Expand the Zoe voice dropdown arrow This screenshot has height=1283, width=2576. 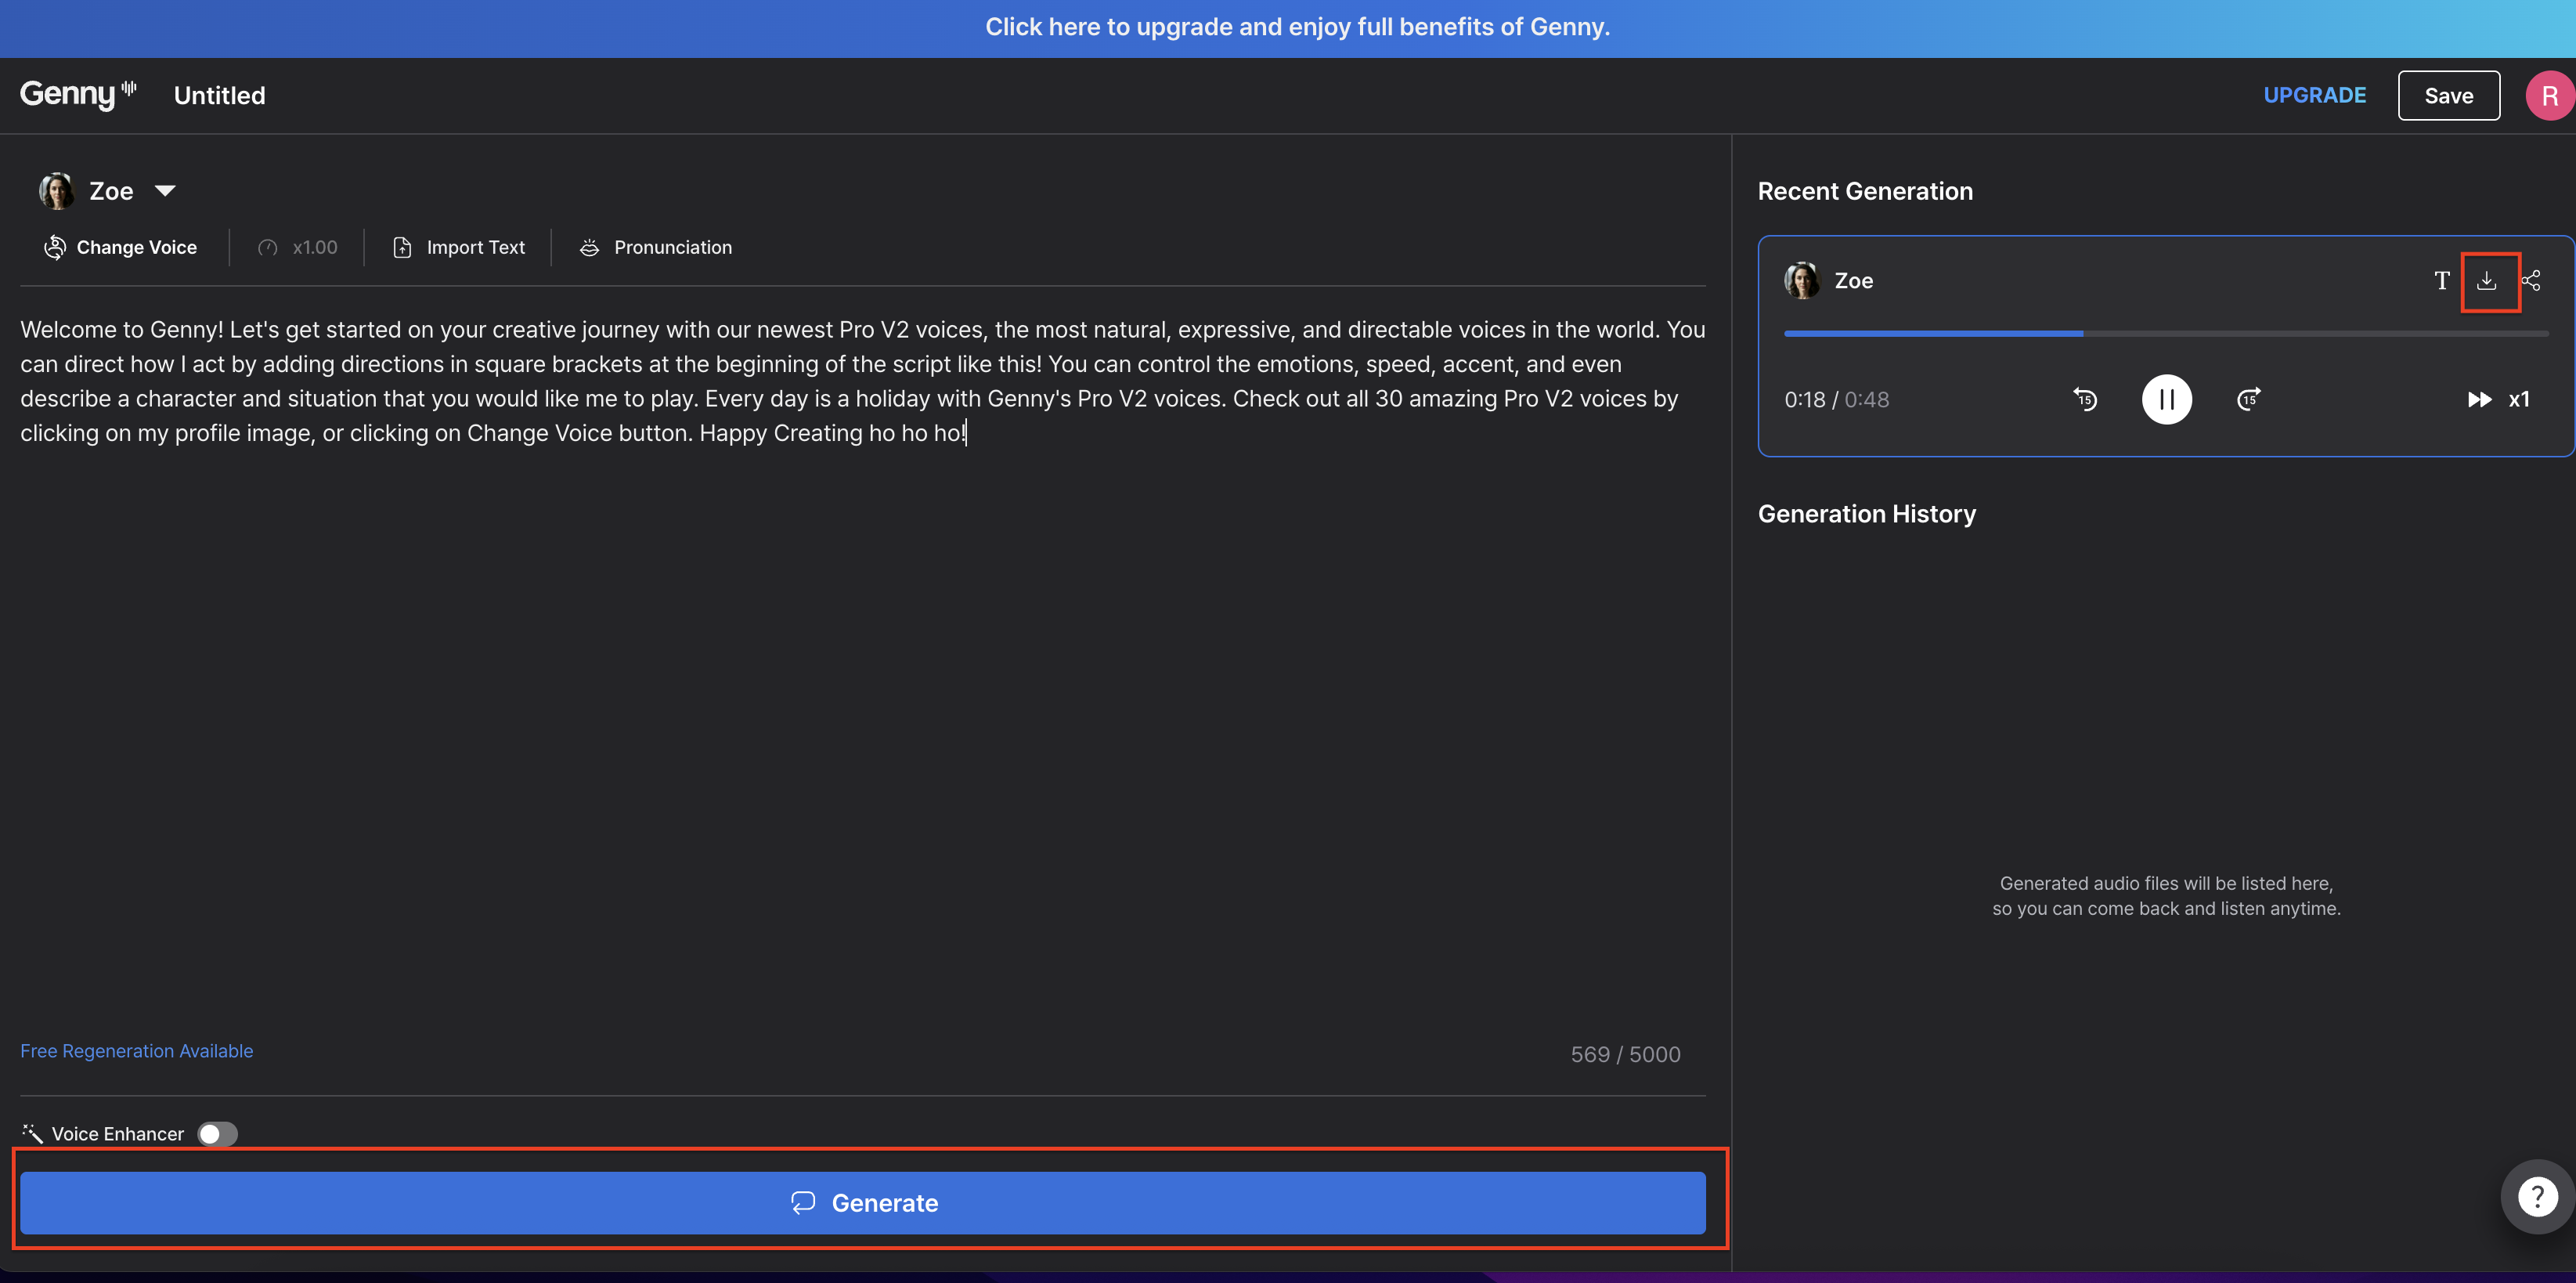coord(165,191)
